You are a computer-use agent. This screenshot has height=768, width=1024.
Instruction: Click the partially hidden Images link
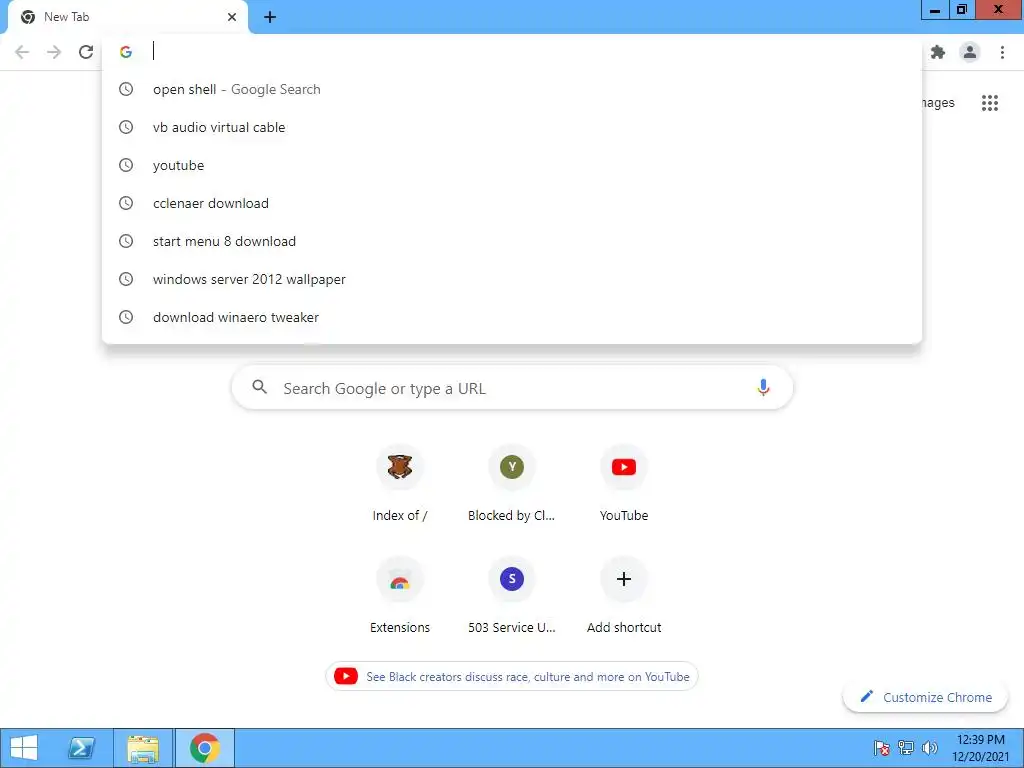pos(938,103)
